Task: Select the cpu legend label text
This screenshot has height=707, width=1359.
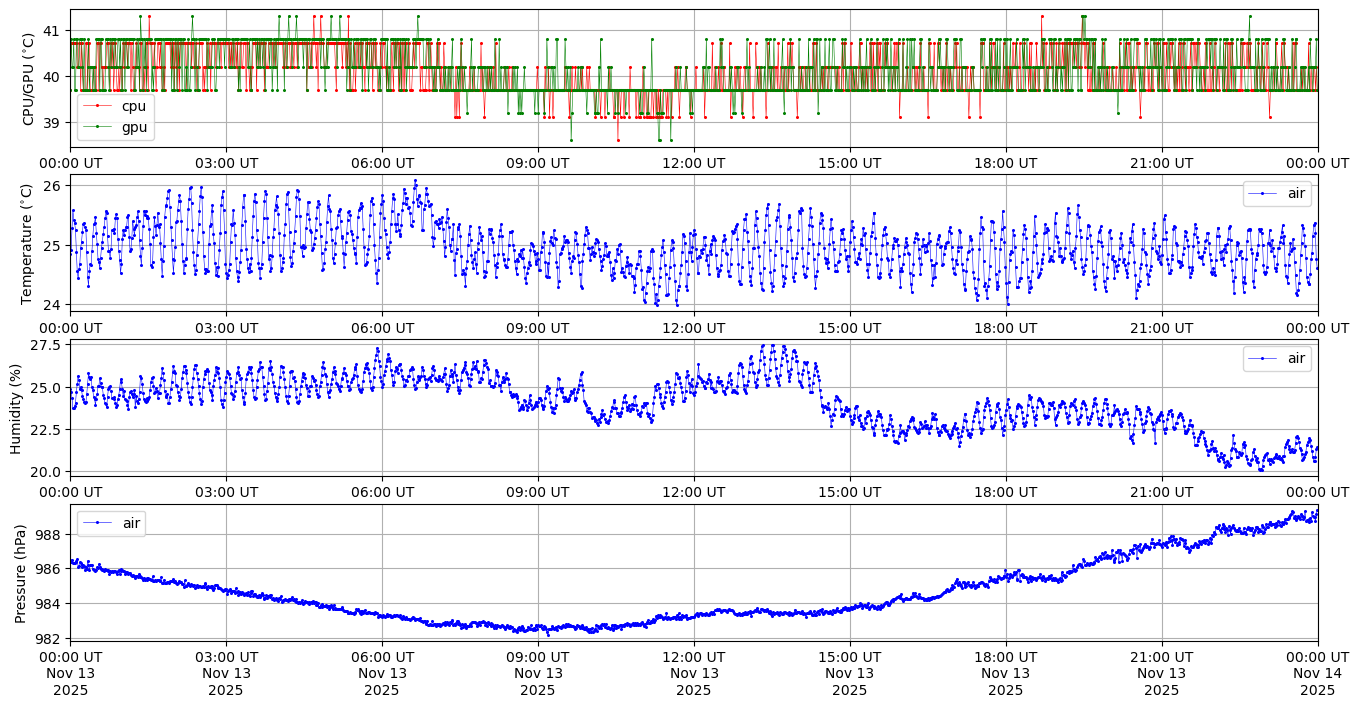Action: (134, 106)
